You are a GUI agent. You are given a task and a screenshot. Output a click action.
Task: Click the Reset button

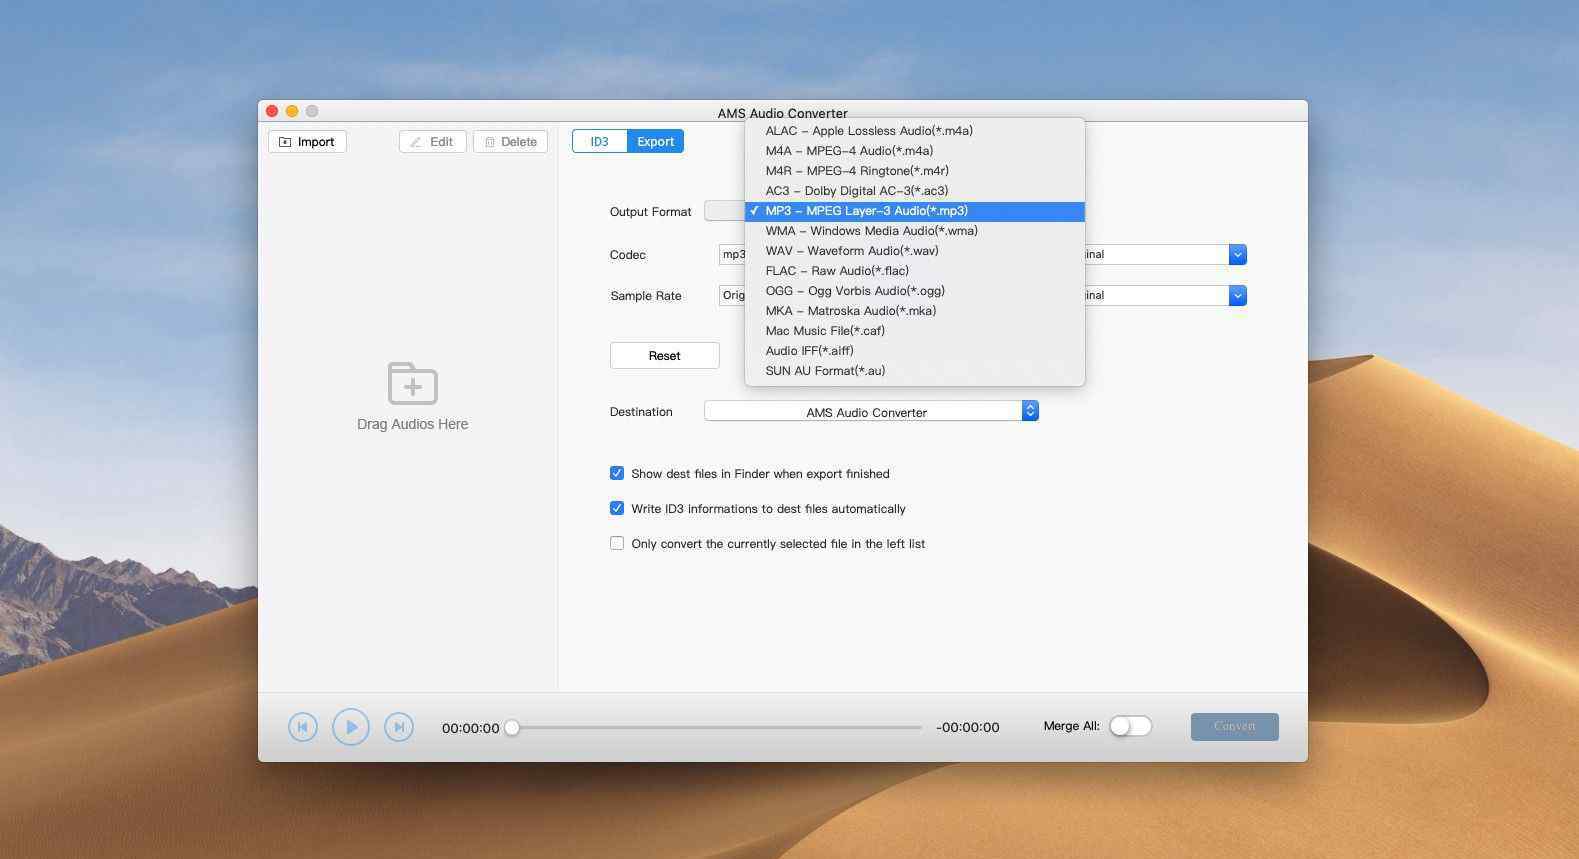664,356
